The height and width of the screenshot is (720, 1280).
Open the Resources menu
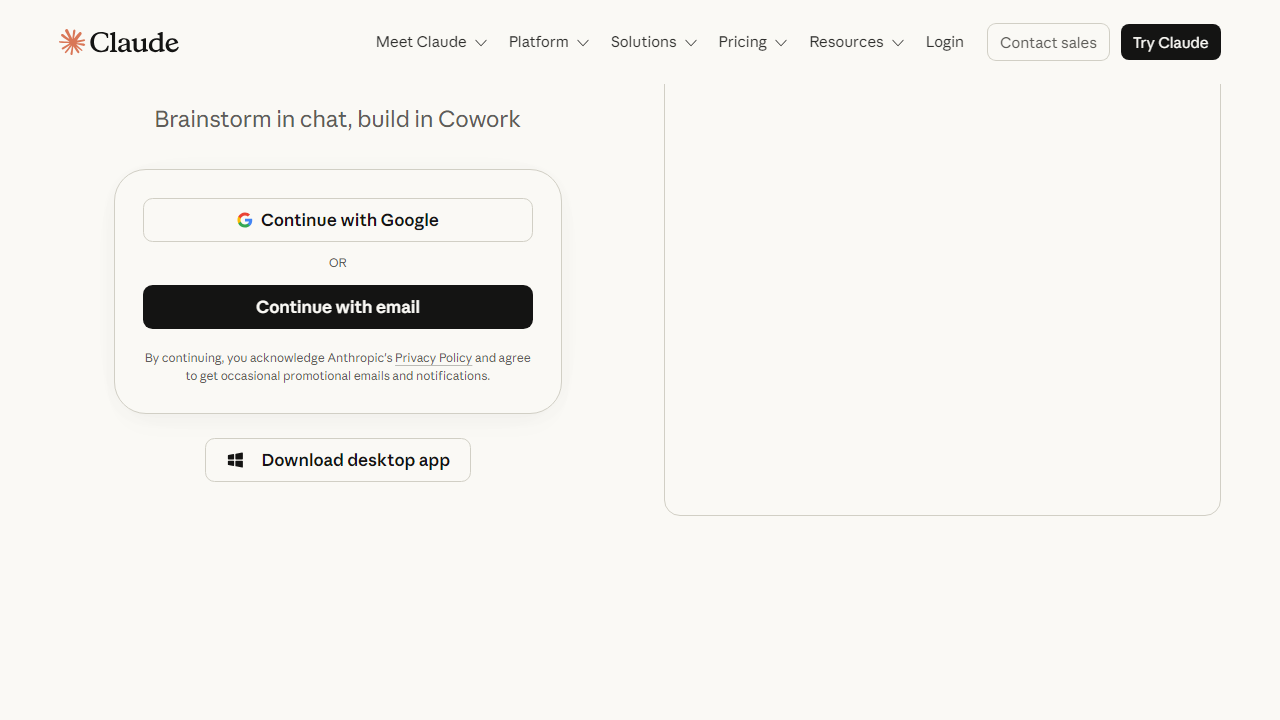857,42
